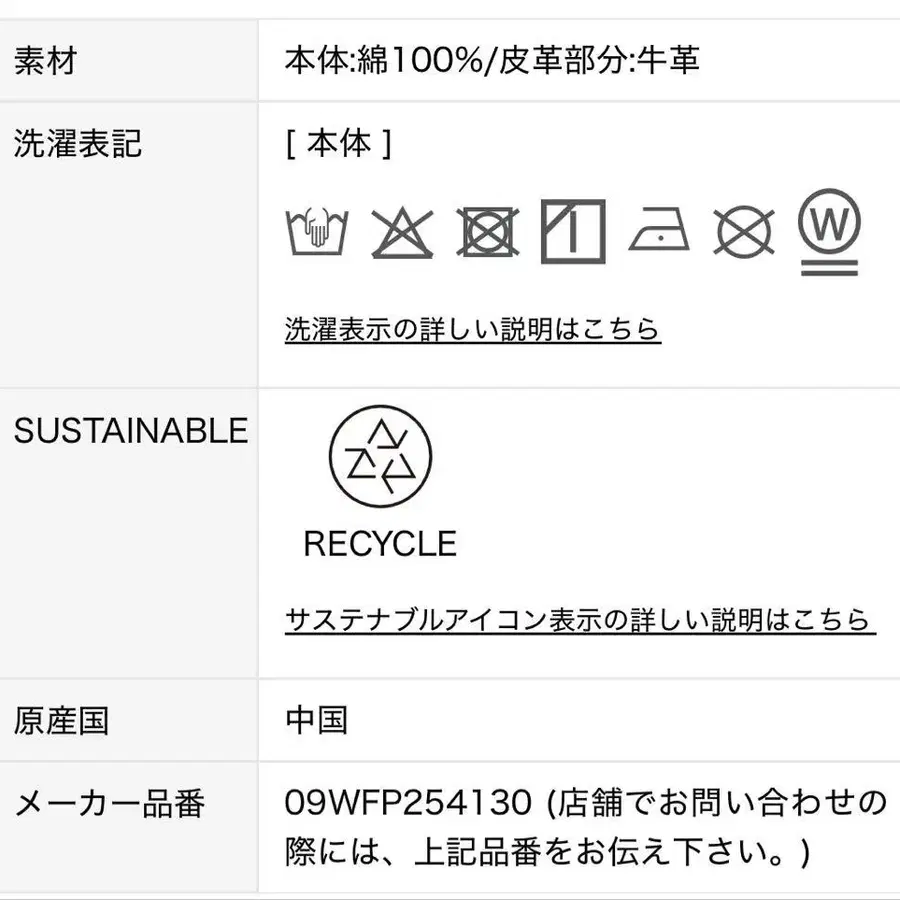Click the hand wash laundry icon

click(x=315, y=232)
